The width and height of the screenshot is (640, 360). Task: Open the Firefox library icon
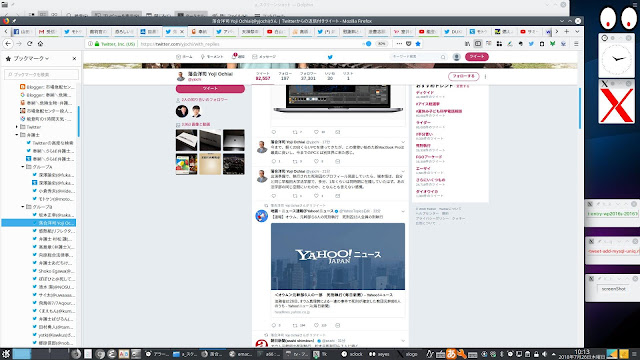(x=467, y=44)
